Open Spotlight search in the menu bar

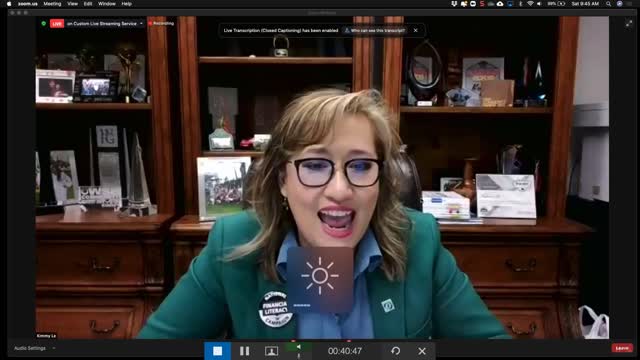[609, 4]
